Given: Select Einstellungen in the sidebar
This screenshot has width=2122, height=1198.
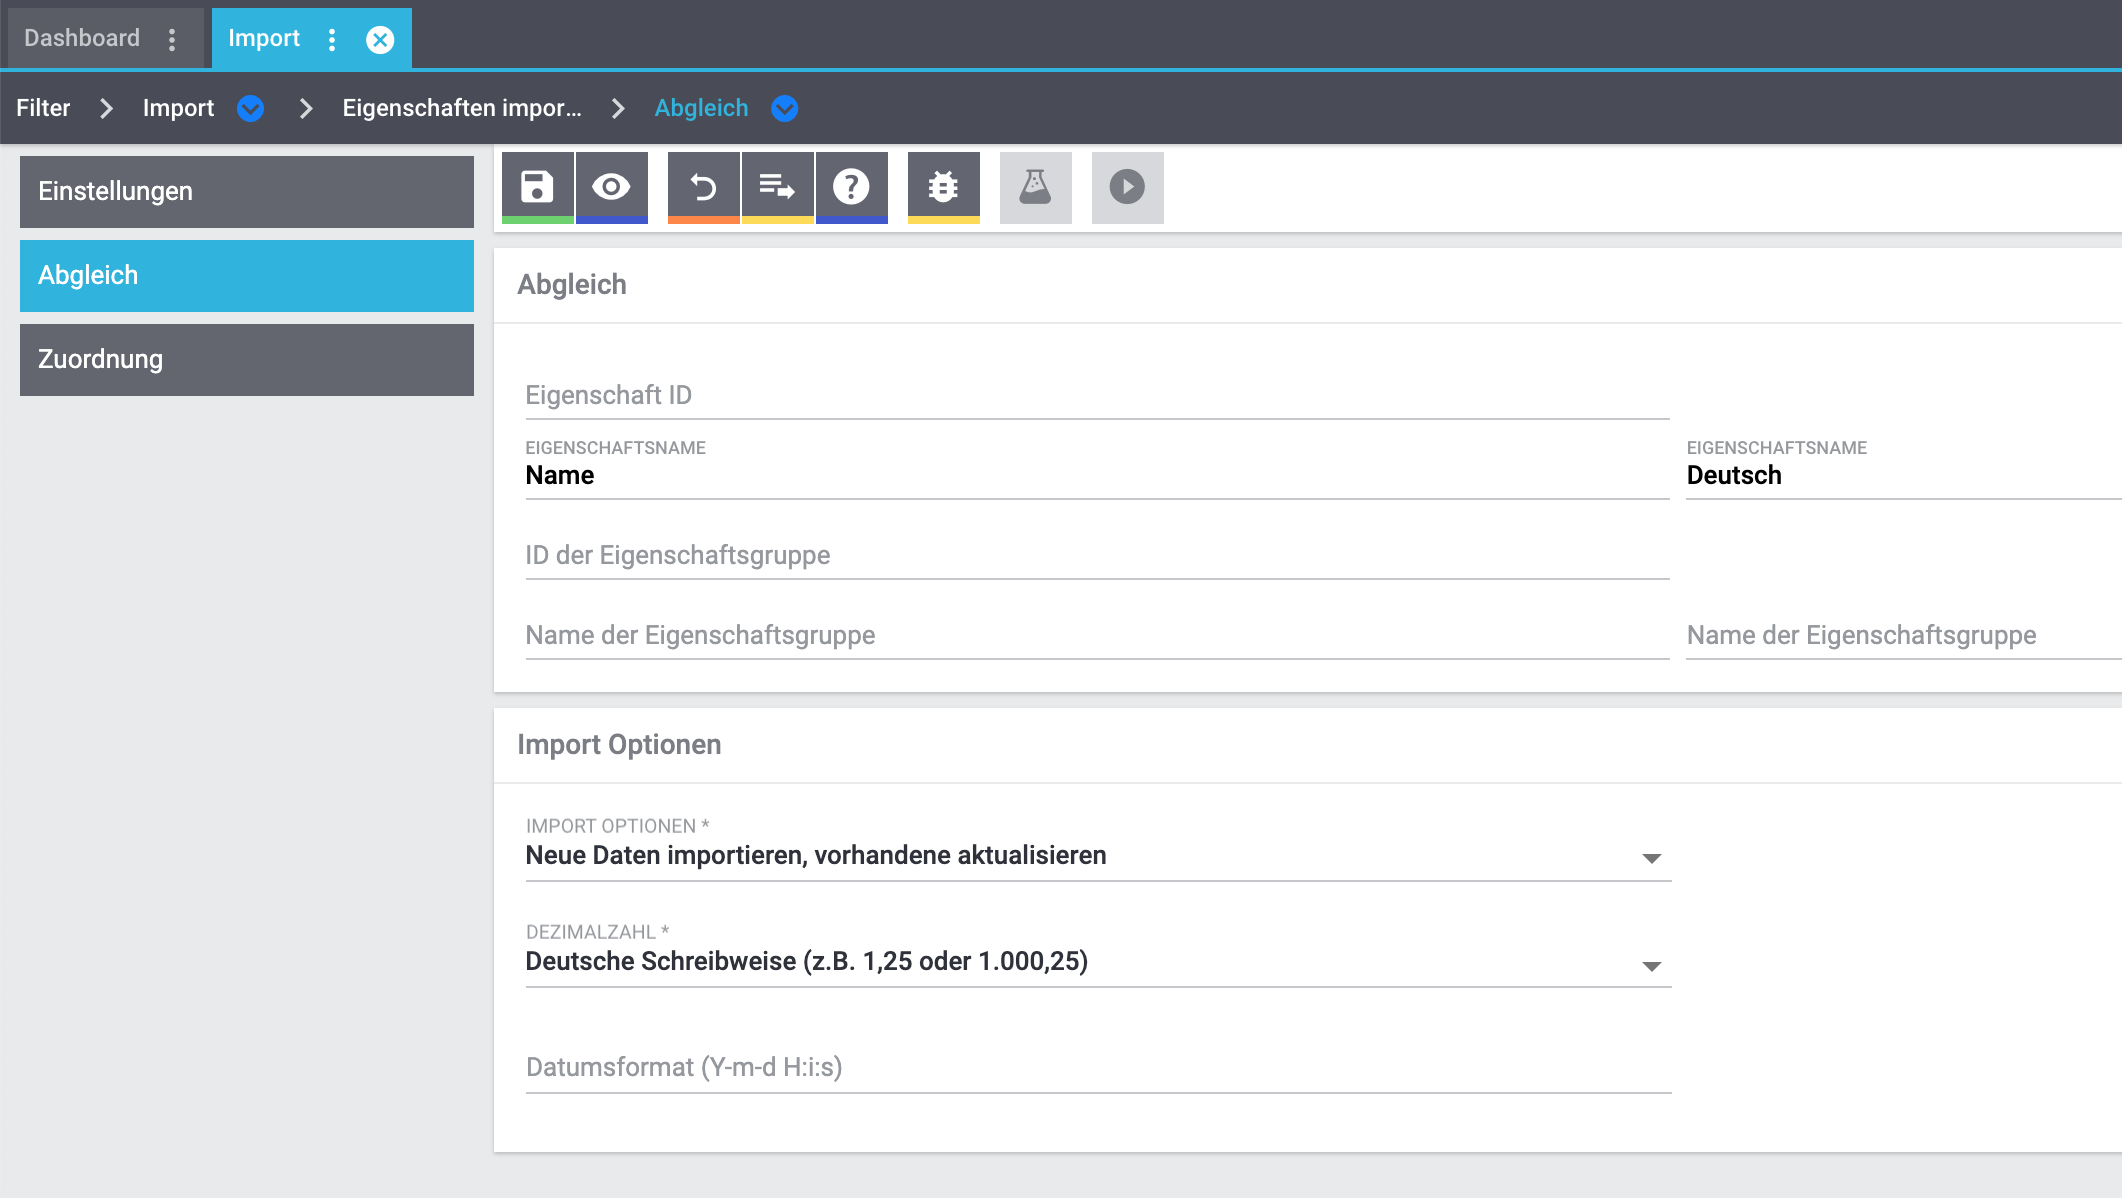Looking at the screenshot, I should (x=246, y=191).
